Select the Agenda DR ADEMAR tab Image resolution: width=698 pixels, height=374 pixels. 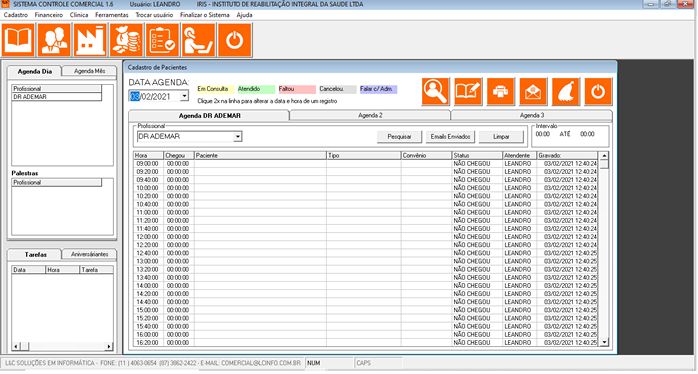(x=209, y=116)
